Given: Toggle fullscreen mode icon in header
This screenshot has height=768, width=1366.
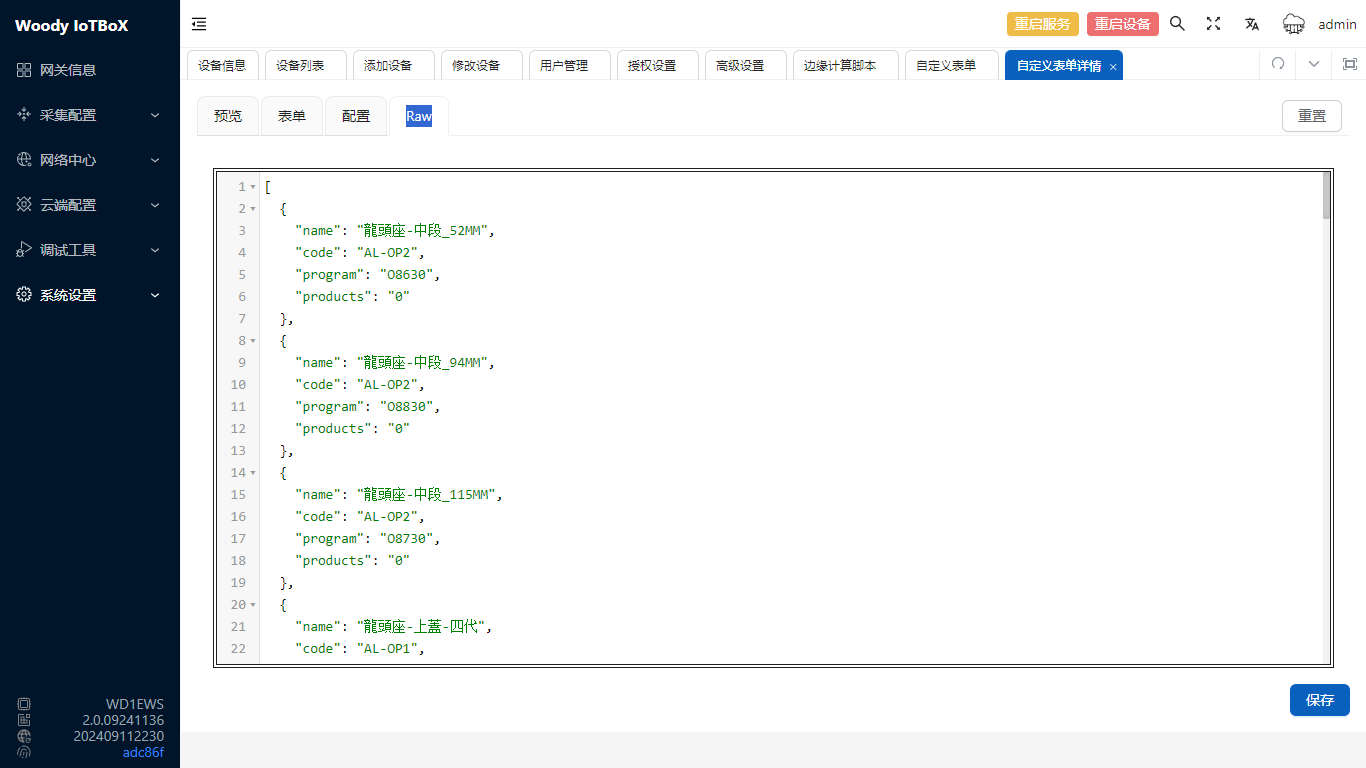Looking at the screenshot, I should coord(1213,24).
